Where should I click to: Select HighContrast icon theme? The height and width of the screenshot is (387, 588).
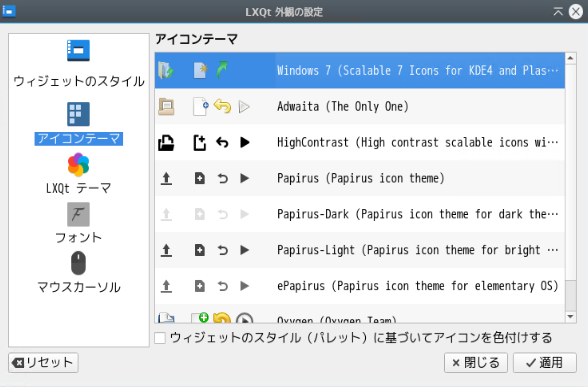click(360, 142)
